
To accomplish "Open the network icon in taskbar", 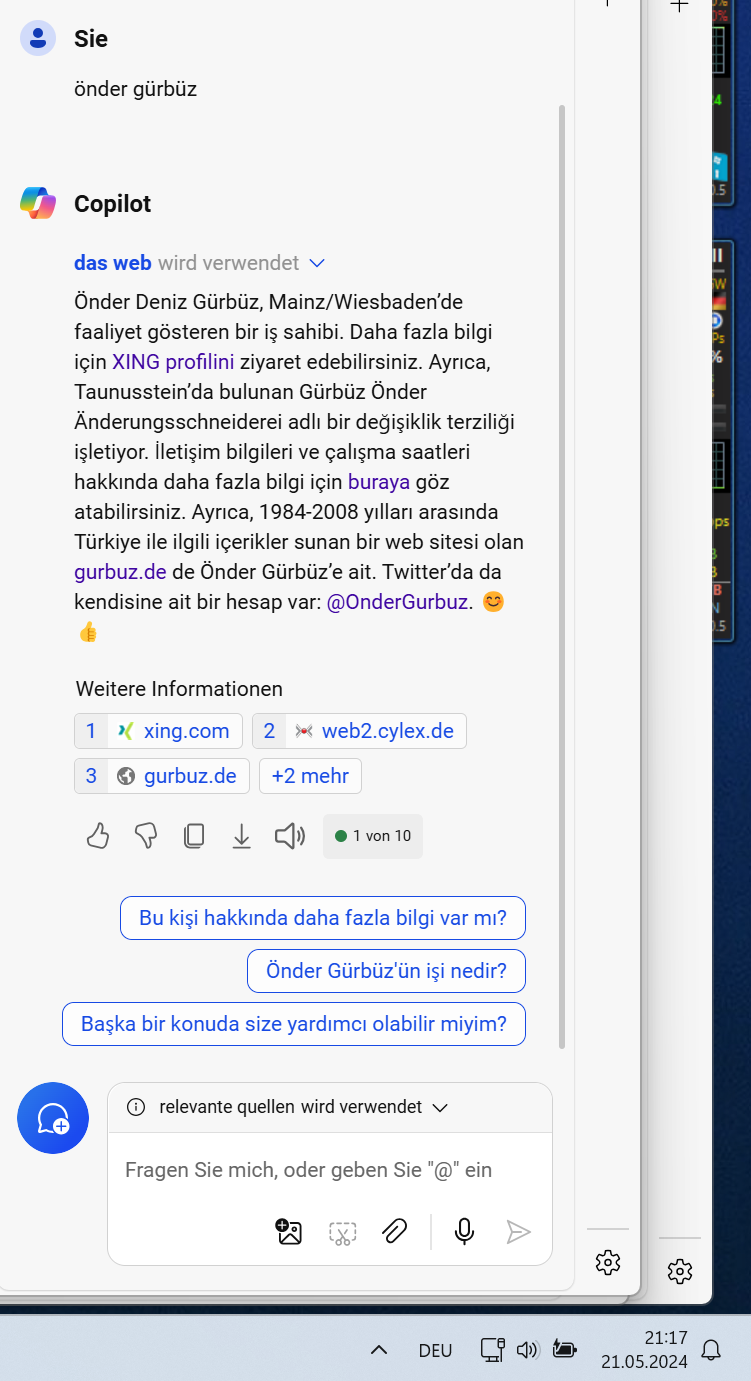I will (492, 1350).
